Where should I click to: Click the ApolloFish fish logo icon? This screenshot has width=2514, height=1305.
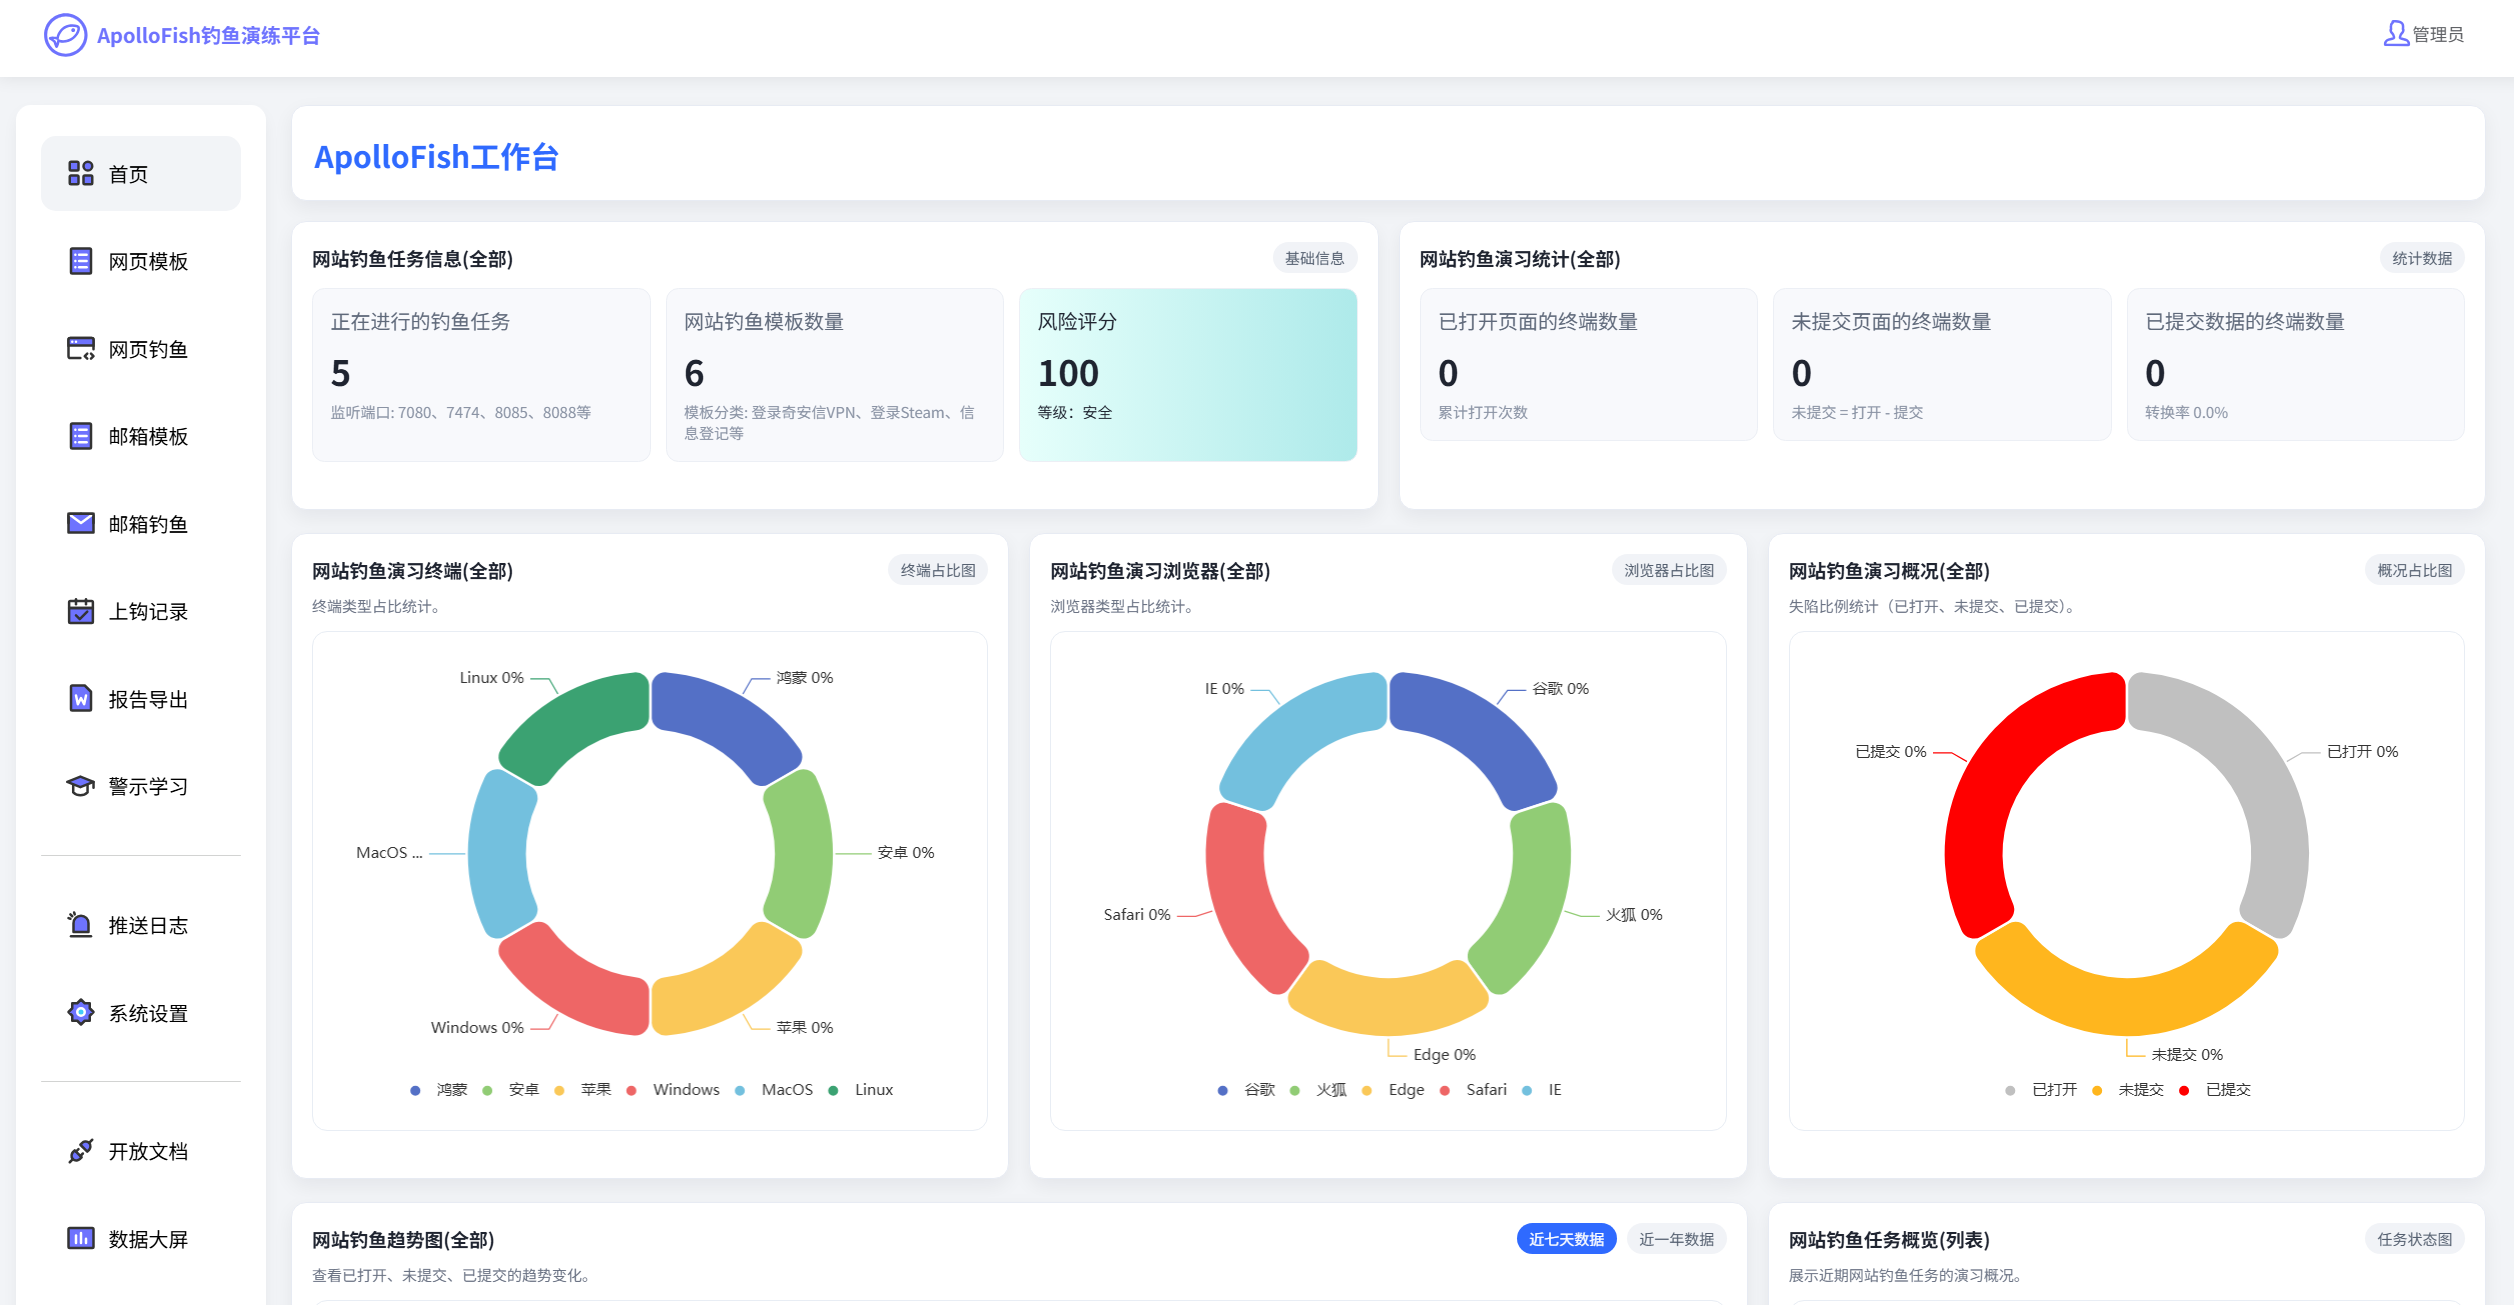pyautogui.click(x=66, y=35)
